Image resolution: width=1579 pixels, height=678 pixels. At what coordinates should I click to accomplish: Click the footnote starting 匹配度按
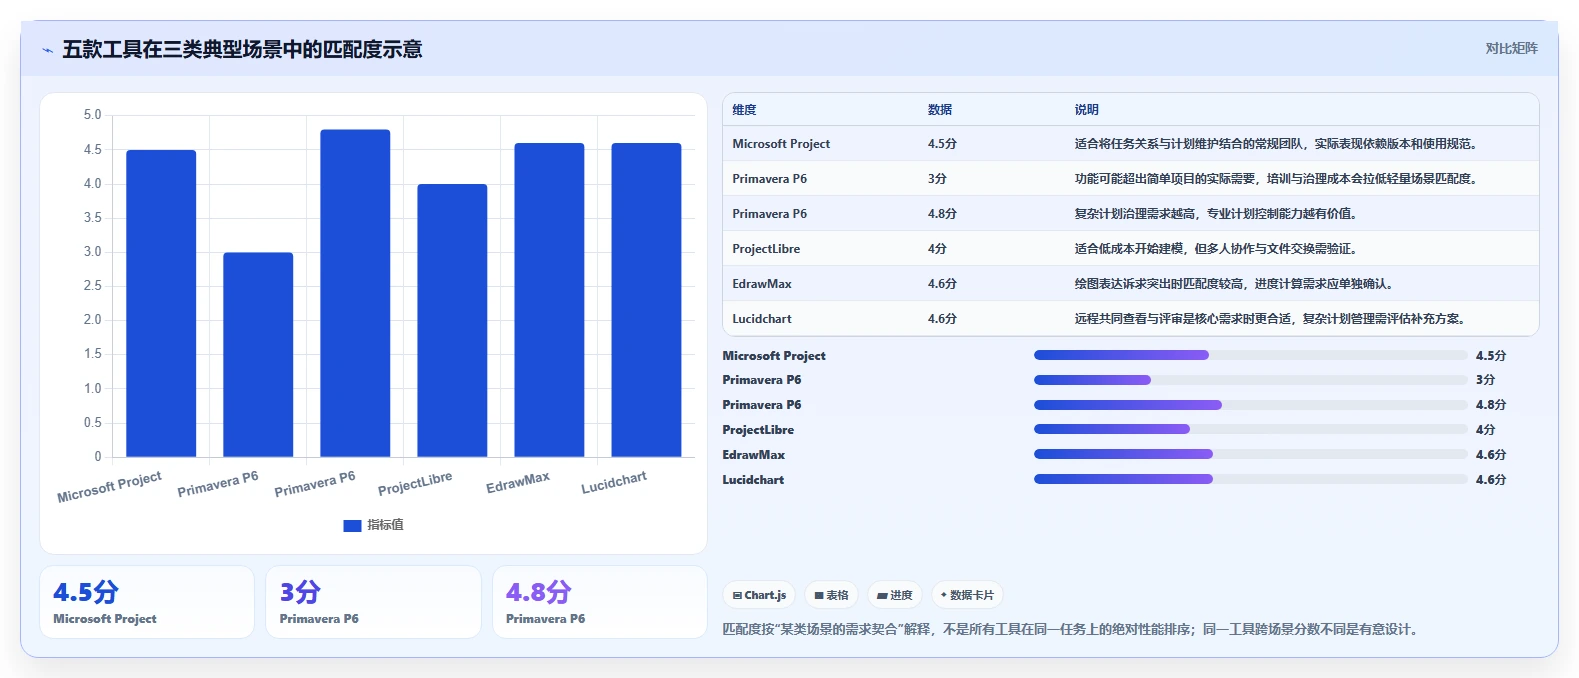1070,630
